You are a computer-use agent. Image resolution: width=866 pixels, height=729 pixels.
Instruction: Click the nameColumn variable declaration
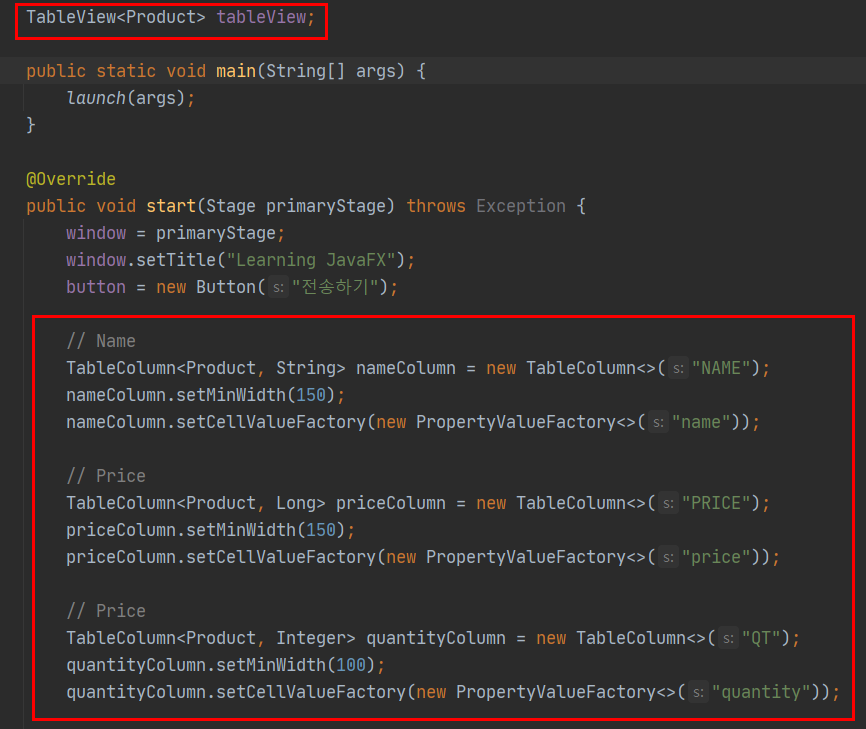coord(405,368)
